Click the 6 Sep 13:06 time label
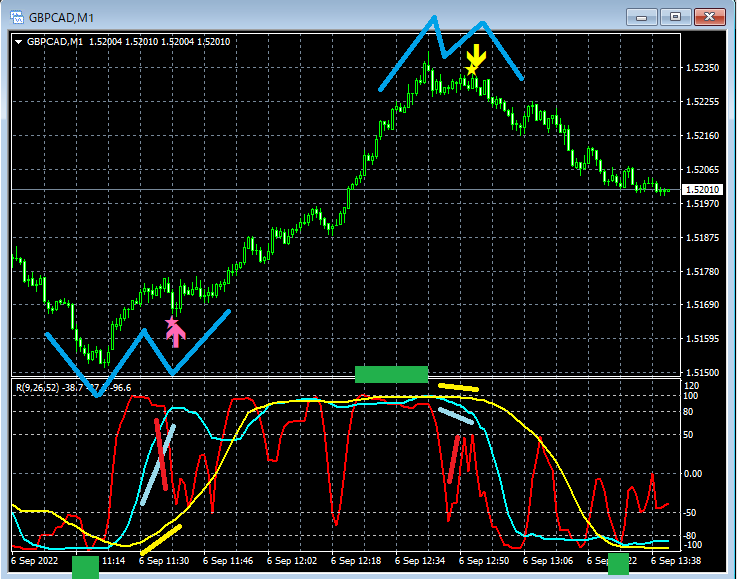The width and height of the screenshot is (737, 579). click(x=548, y=561)
